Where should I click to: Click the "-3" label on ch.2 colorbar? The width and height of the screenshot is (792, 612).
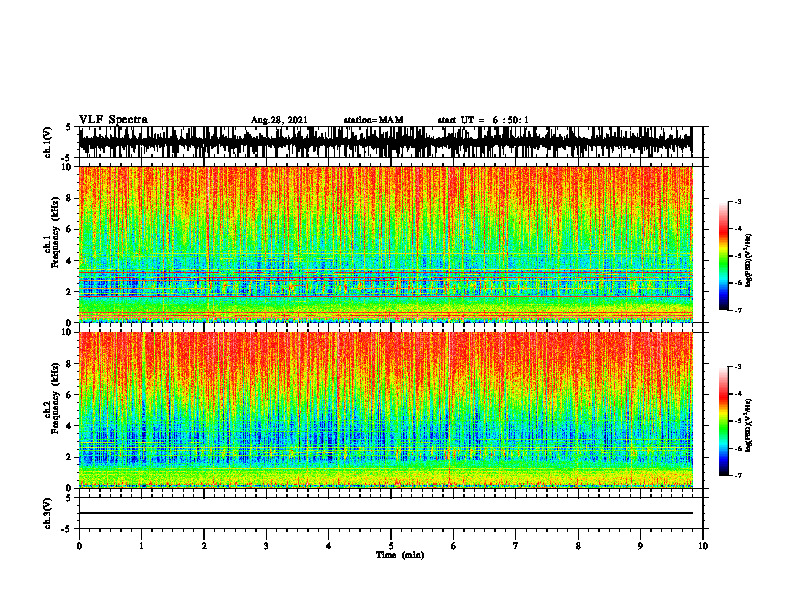(738, 367)
